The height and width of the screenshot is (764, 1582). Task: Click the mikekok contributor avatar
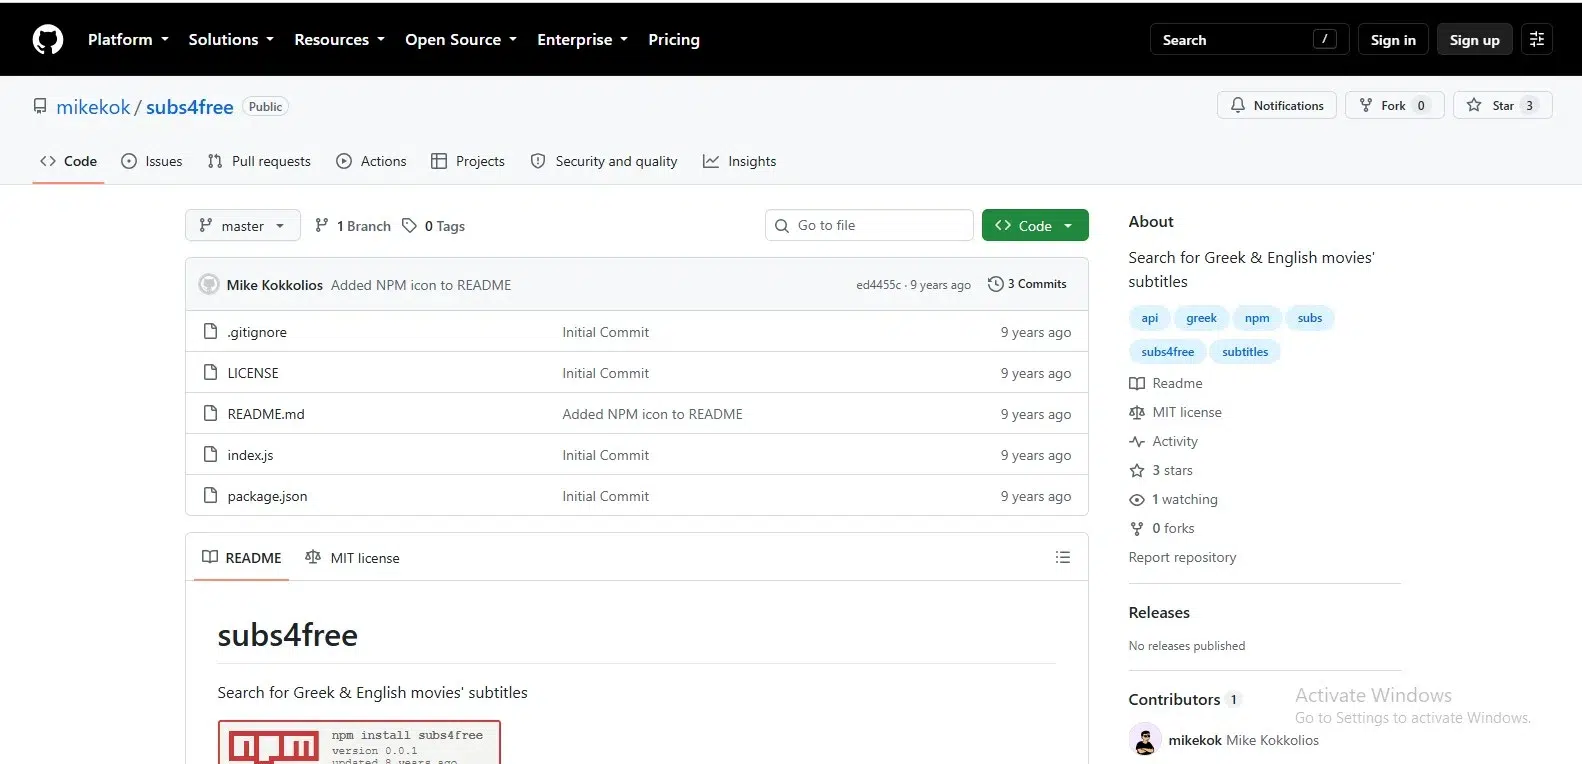(x=1144, y=740)
